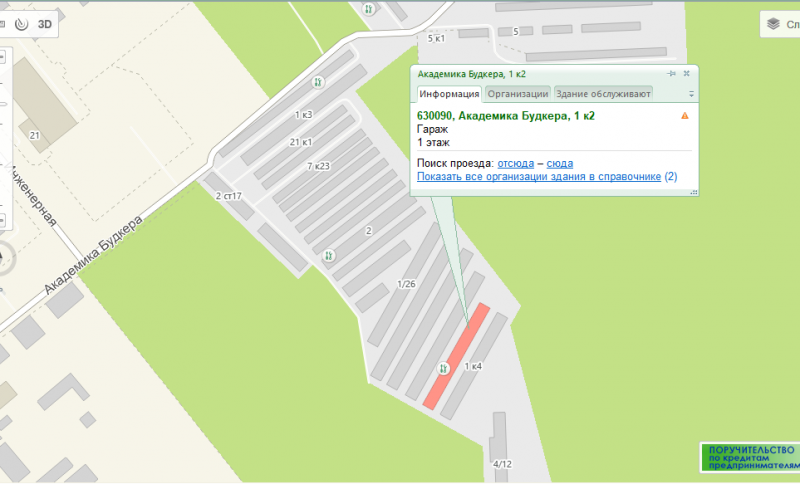Screen dimensions: 800x484
Task: Click the zoom slider track
Action: coord(3,150)
